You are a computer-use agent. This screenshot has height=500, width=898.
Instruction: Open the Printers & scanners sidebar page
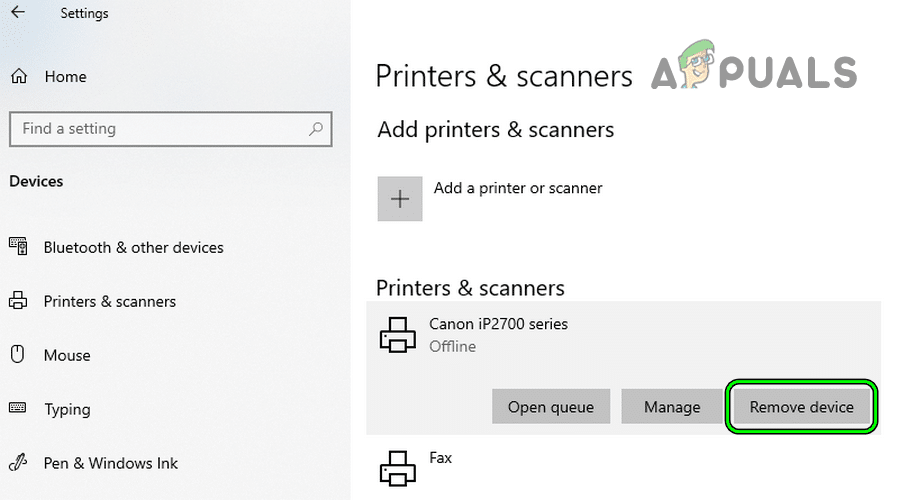pyautogui.click(x=109, y=301)
